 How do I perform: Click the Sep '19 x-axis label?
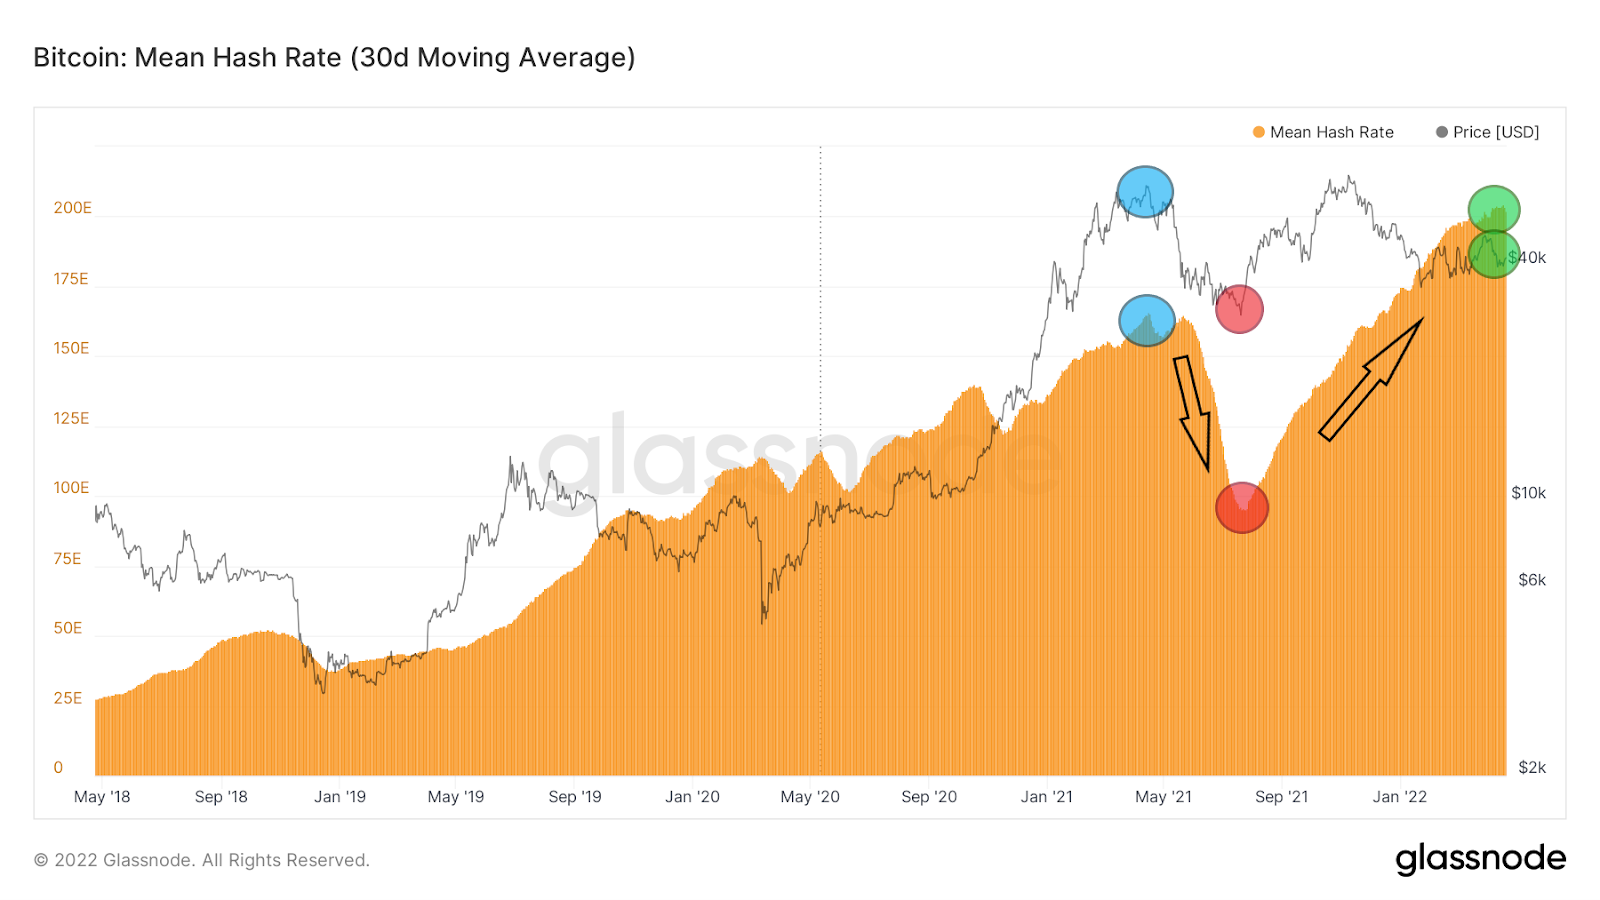tap(575, 797)
